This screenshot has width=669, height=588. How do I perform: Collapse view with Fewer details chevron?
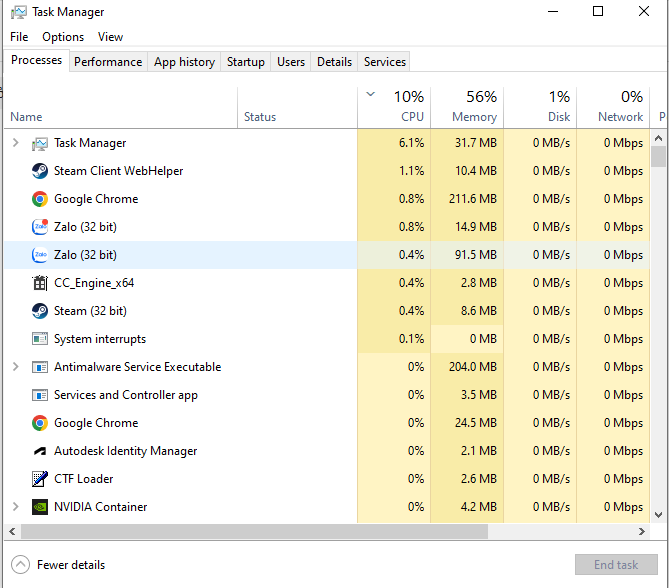20,565
